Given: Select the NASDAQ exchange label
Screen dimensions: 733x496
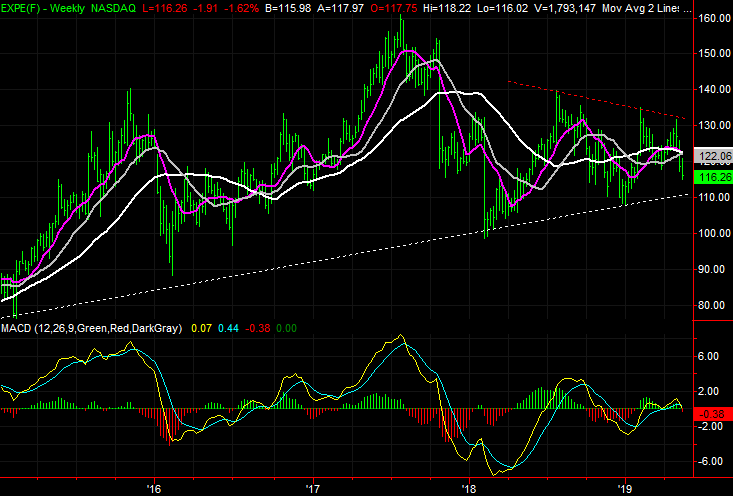Looking at the screenshot, I should pos(114,8).
